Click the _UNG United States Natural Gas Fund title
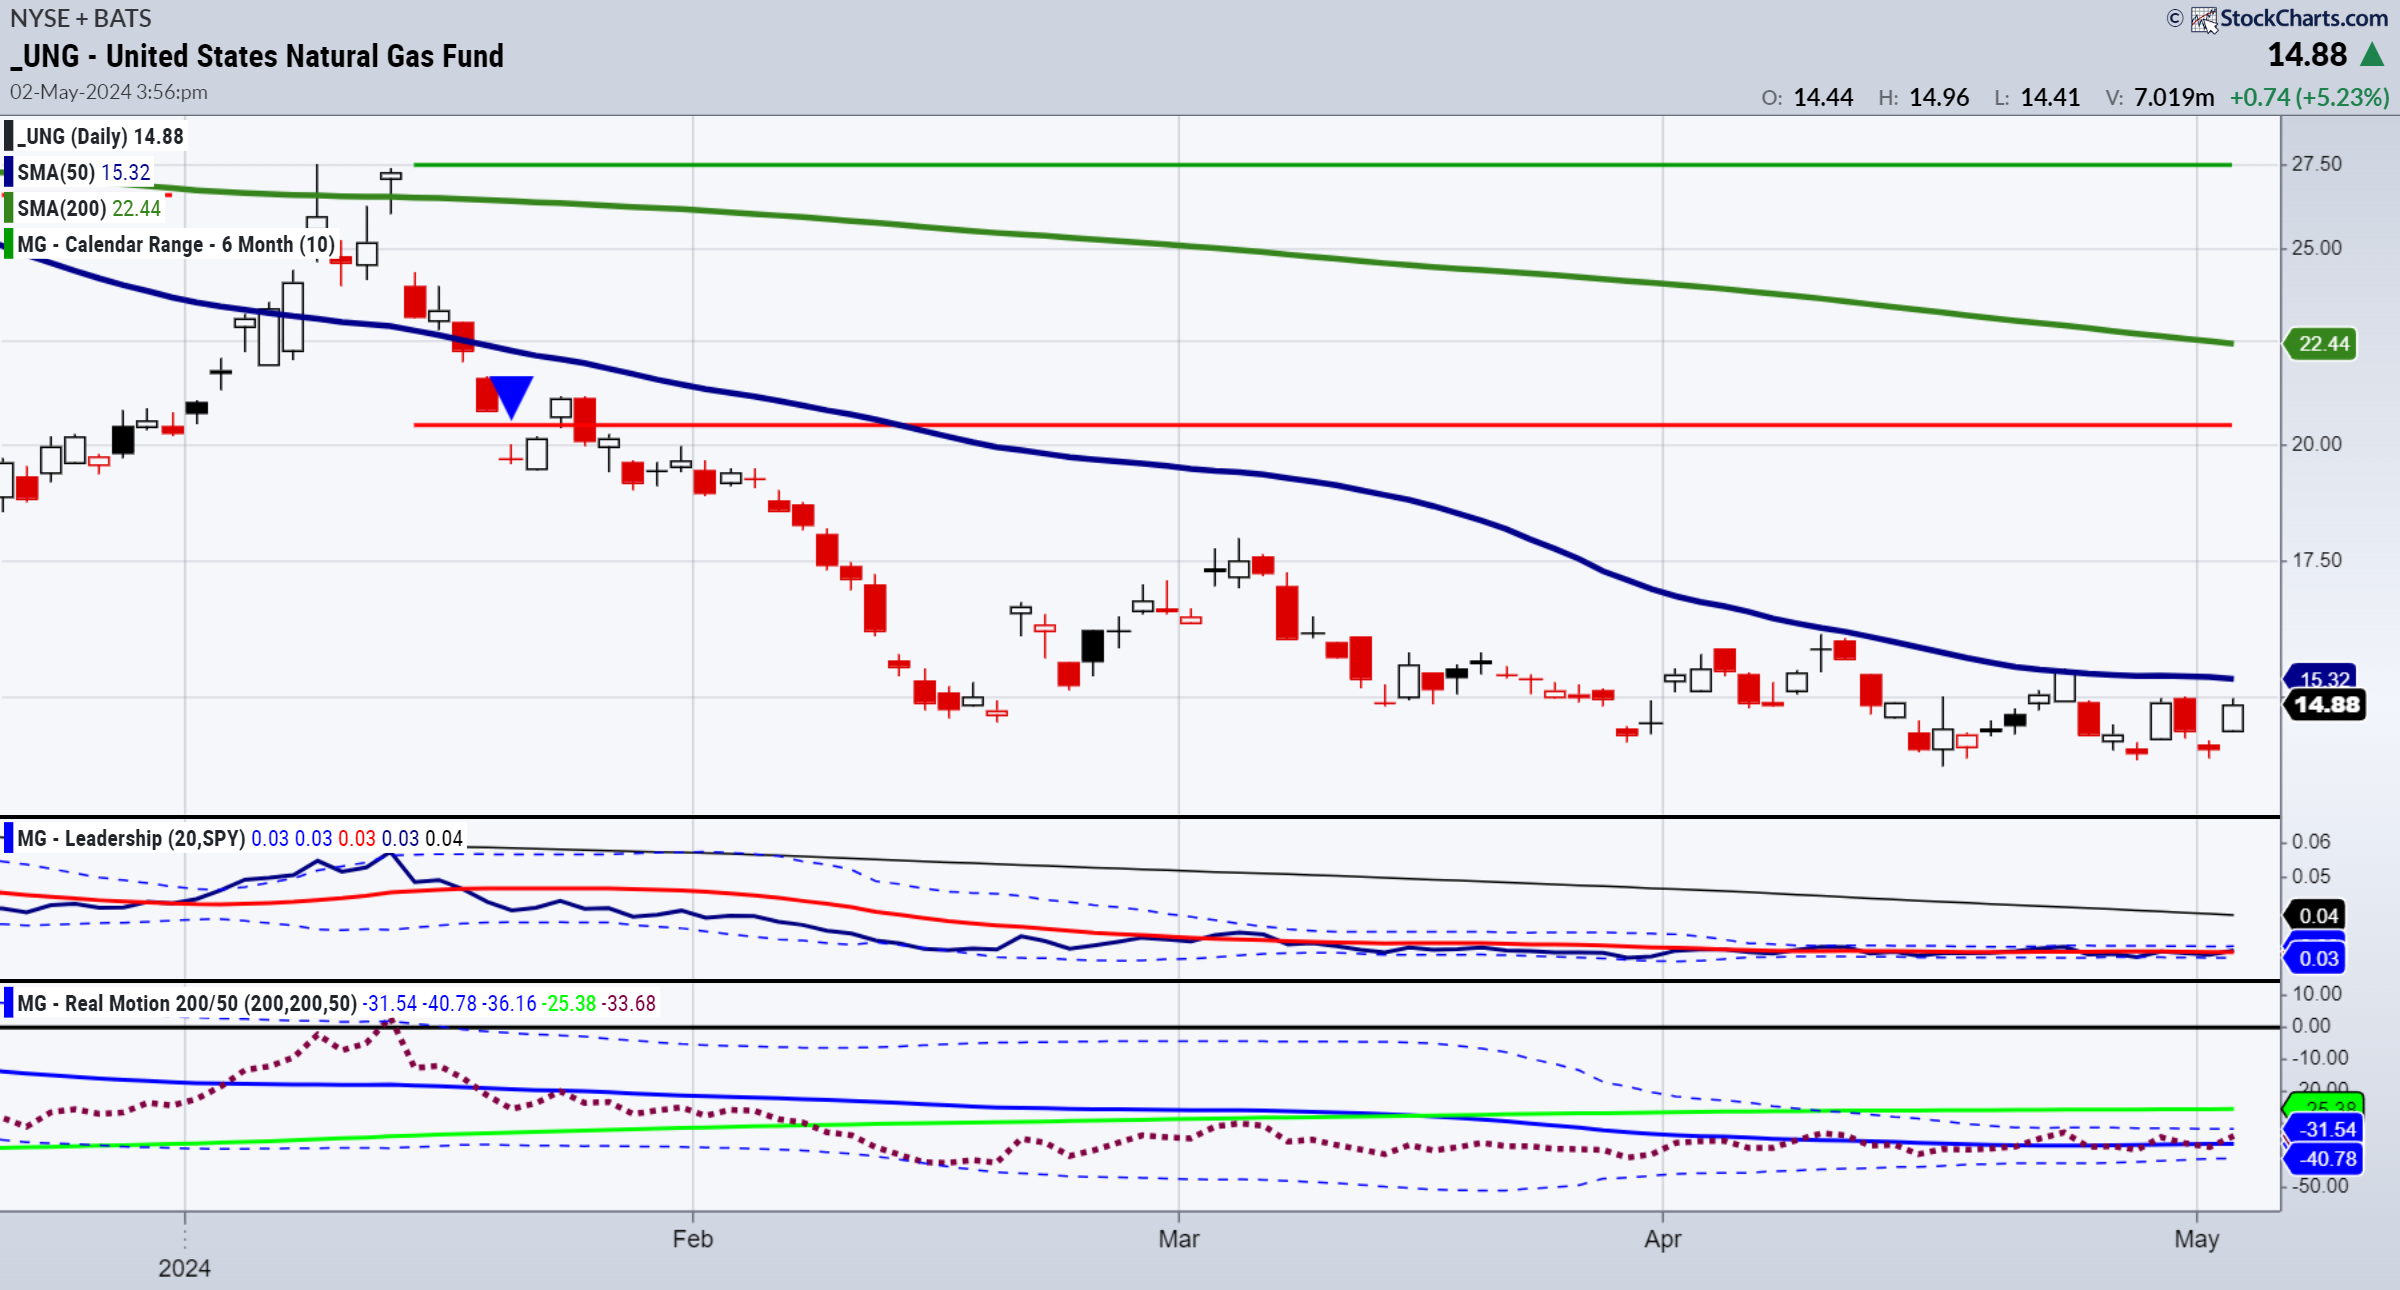Image resolution: width=2400 pixels, height=1290 pixels. 257,56
